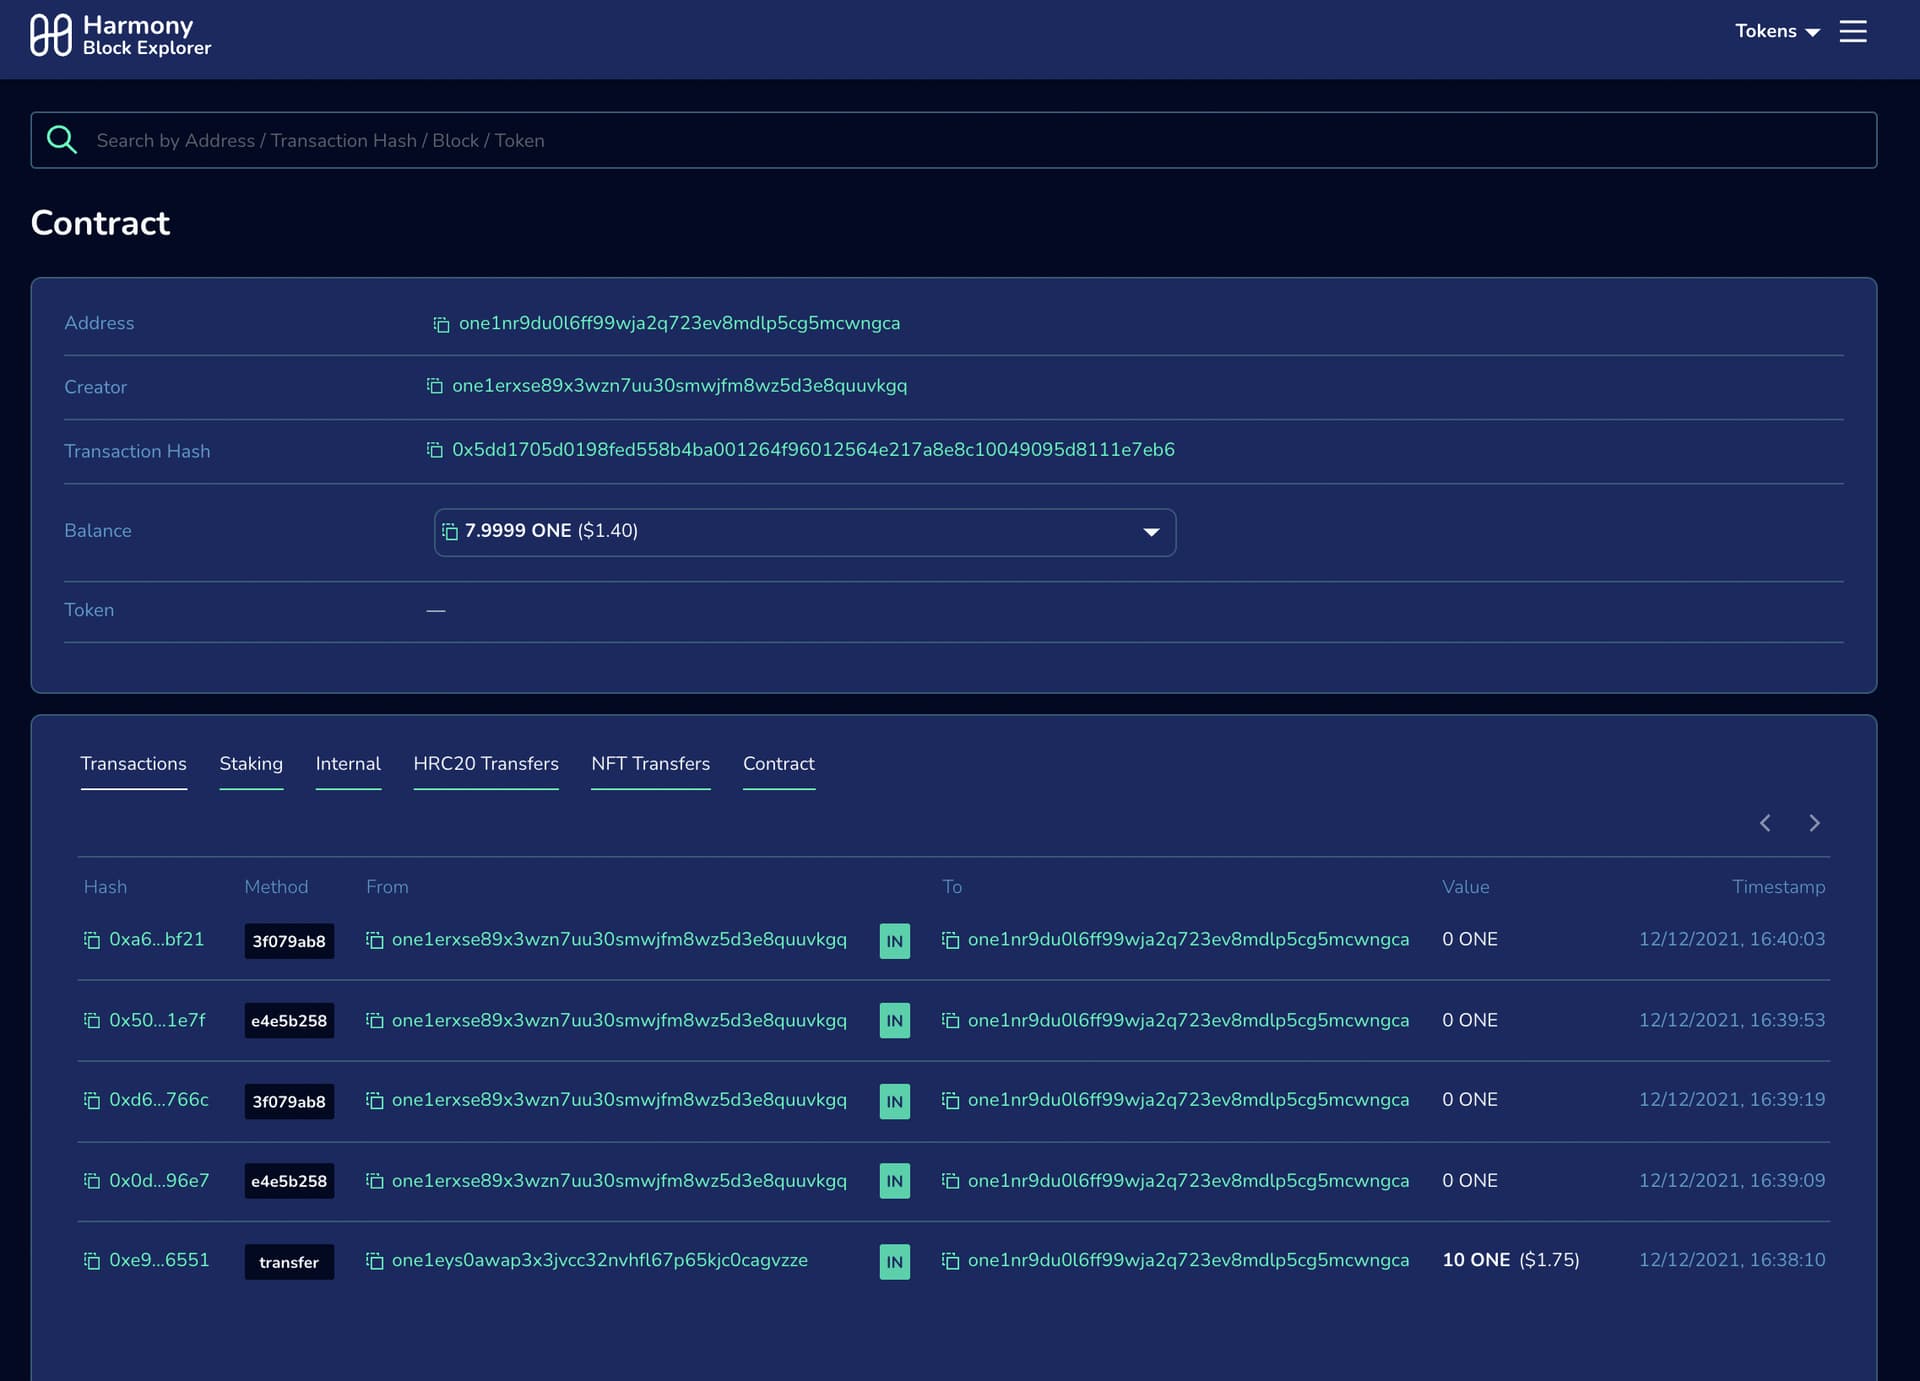This screenshot has height=1381, width=1920.
Task: Go to next transactions page
Action: point(1814,823)
